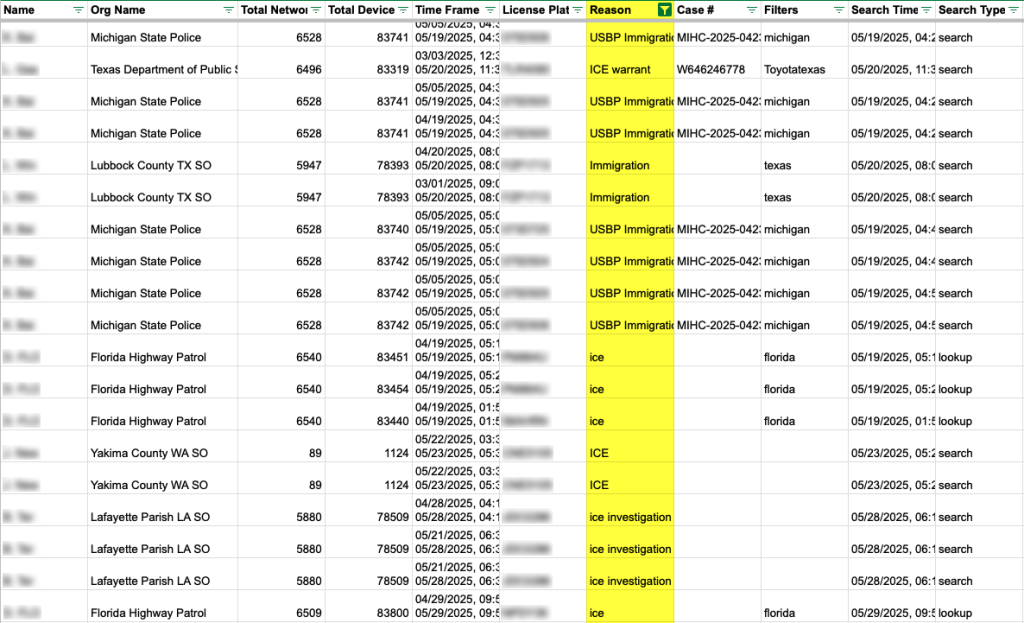Click the Texas Department of Public Safety cell
Screen dimensions: 1024x623
[x=162, y=63]
